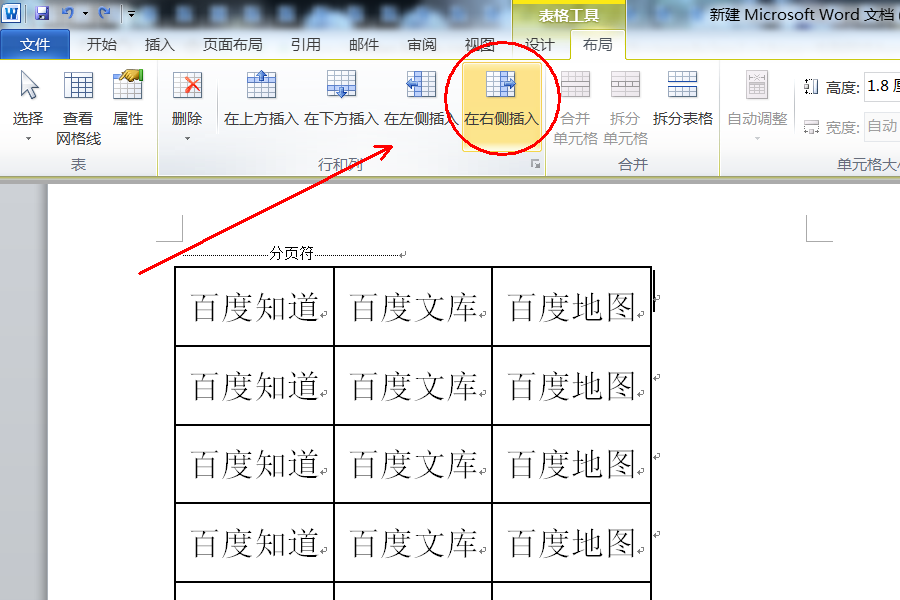This screenshot has height=600, width=900.
Task: Click the 分页符 page break line
Action: click(x=292, y=253)
